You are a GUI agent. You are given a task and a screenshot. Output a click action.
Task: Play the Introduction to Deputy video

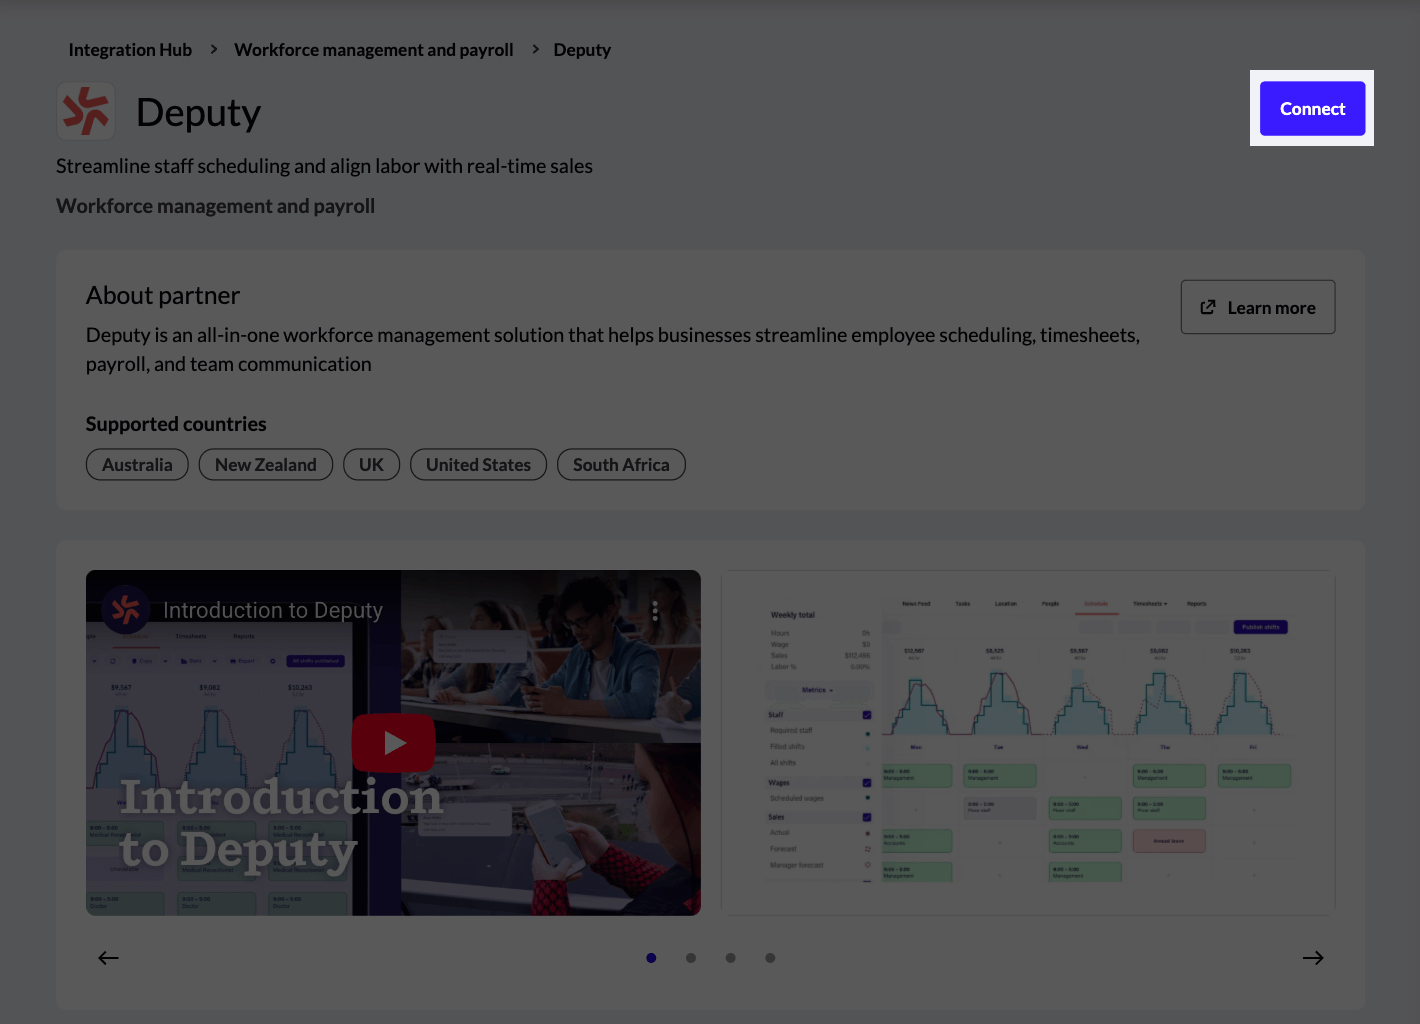pos(393,743)
